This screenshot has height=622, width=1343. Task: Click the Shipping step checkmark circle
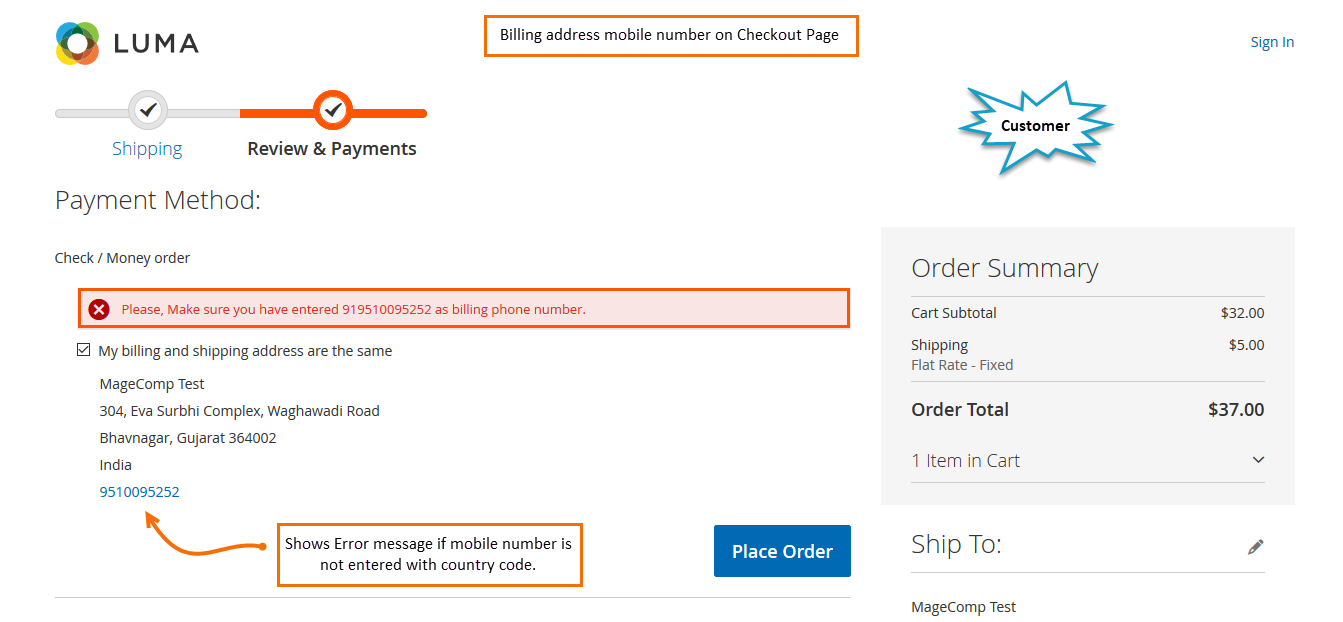(x=148, y=109)
